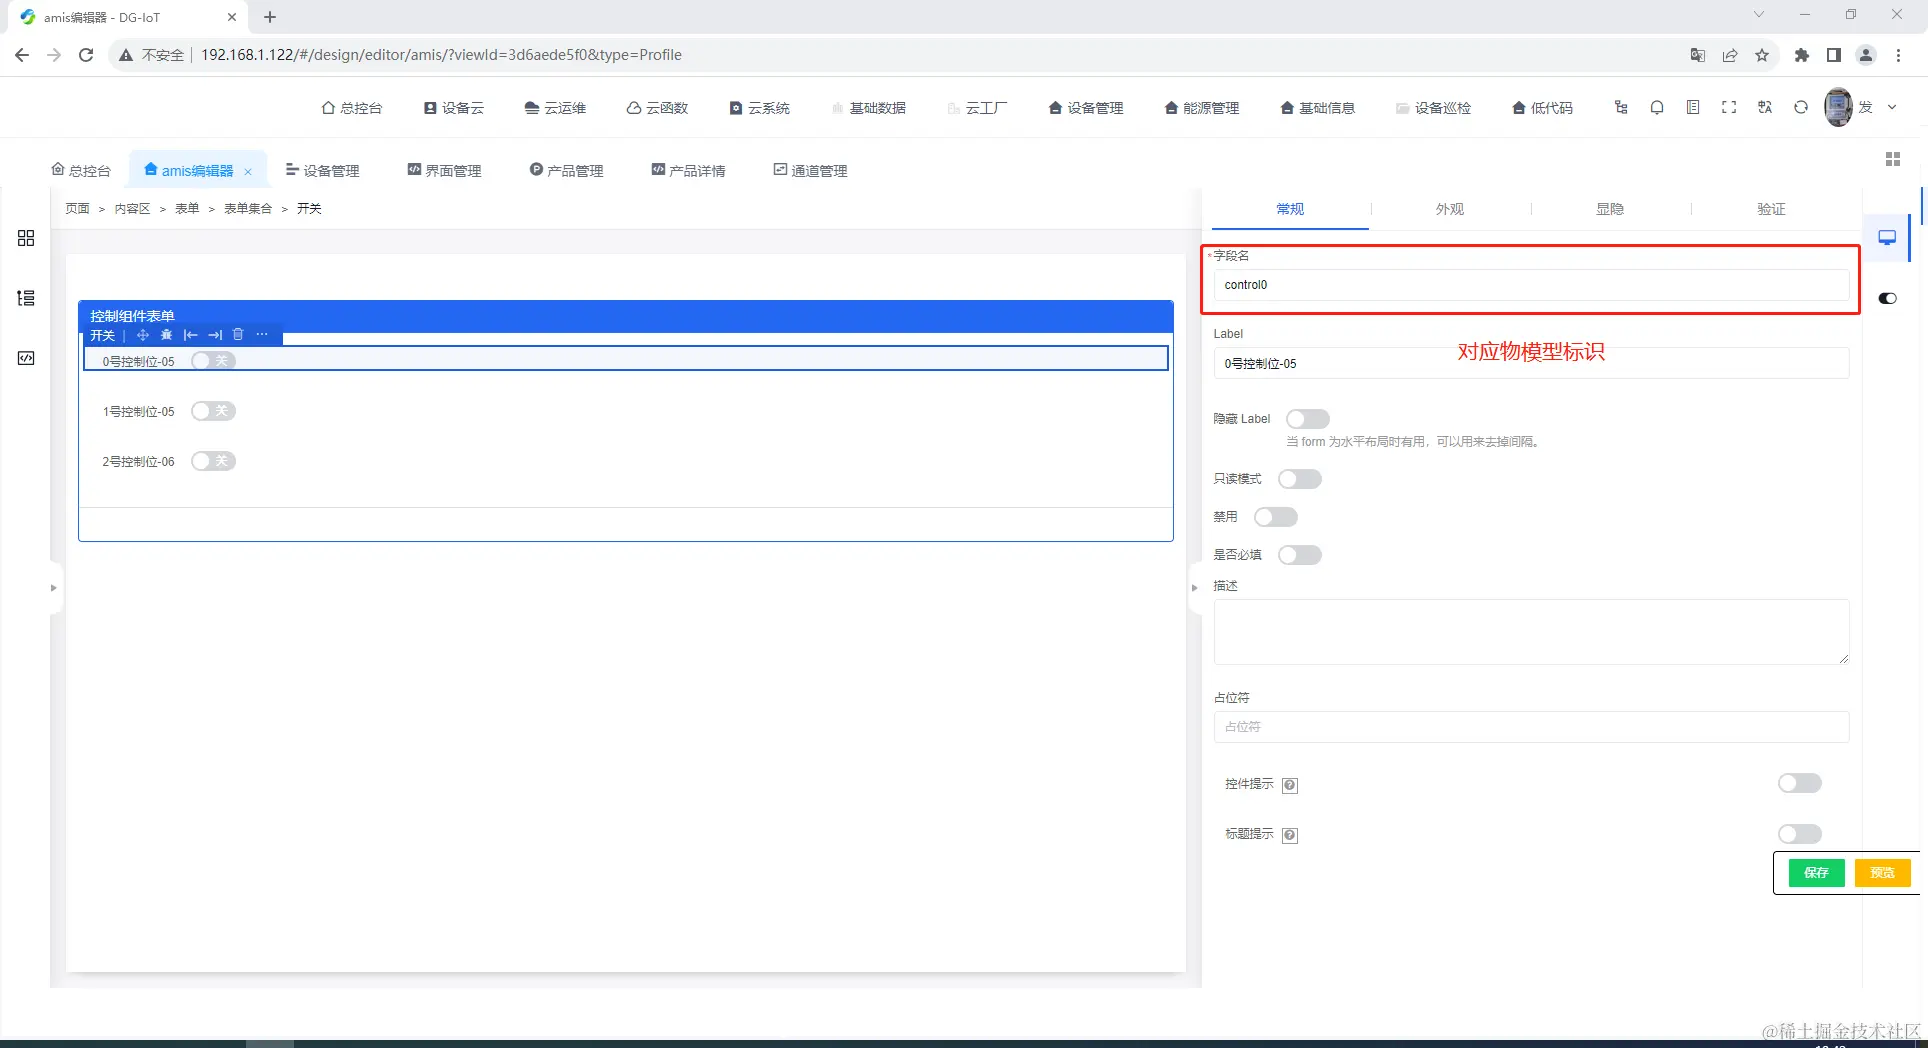
Task: Select the desktop monitor preview icon
Action: (x=1887, y=238)
